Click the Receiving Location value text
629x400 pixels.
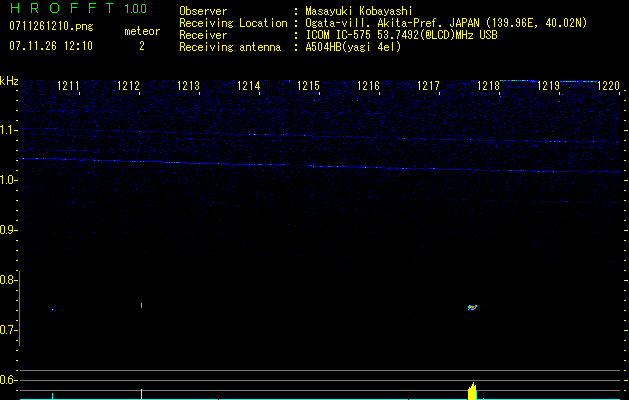[x=446, y=23]
